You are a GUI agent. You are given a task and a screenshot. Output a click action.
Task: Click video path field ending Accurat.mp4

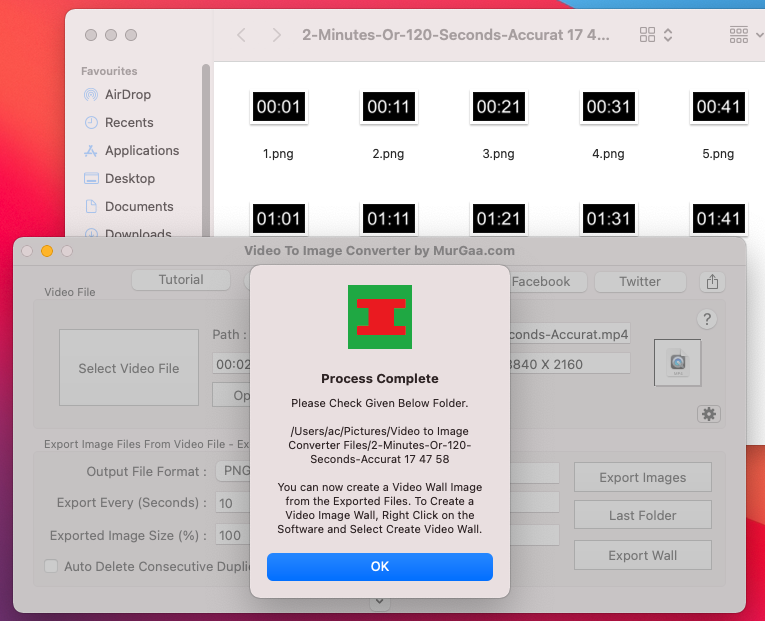(569, 334)
